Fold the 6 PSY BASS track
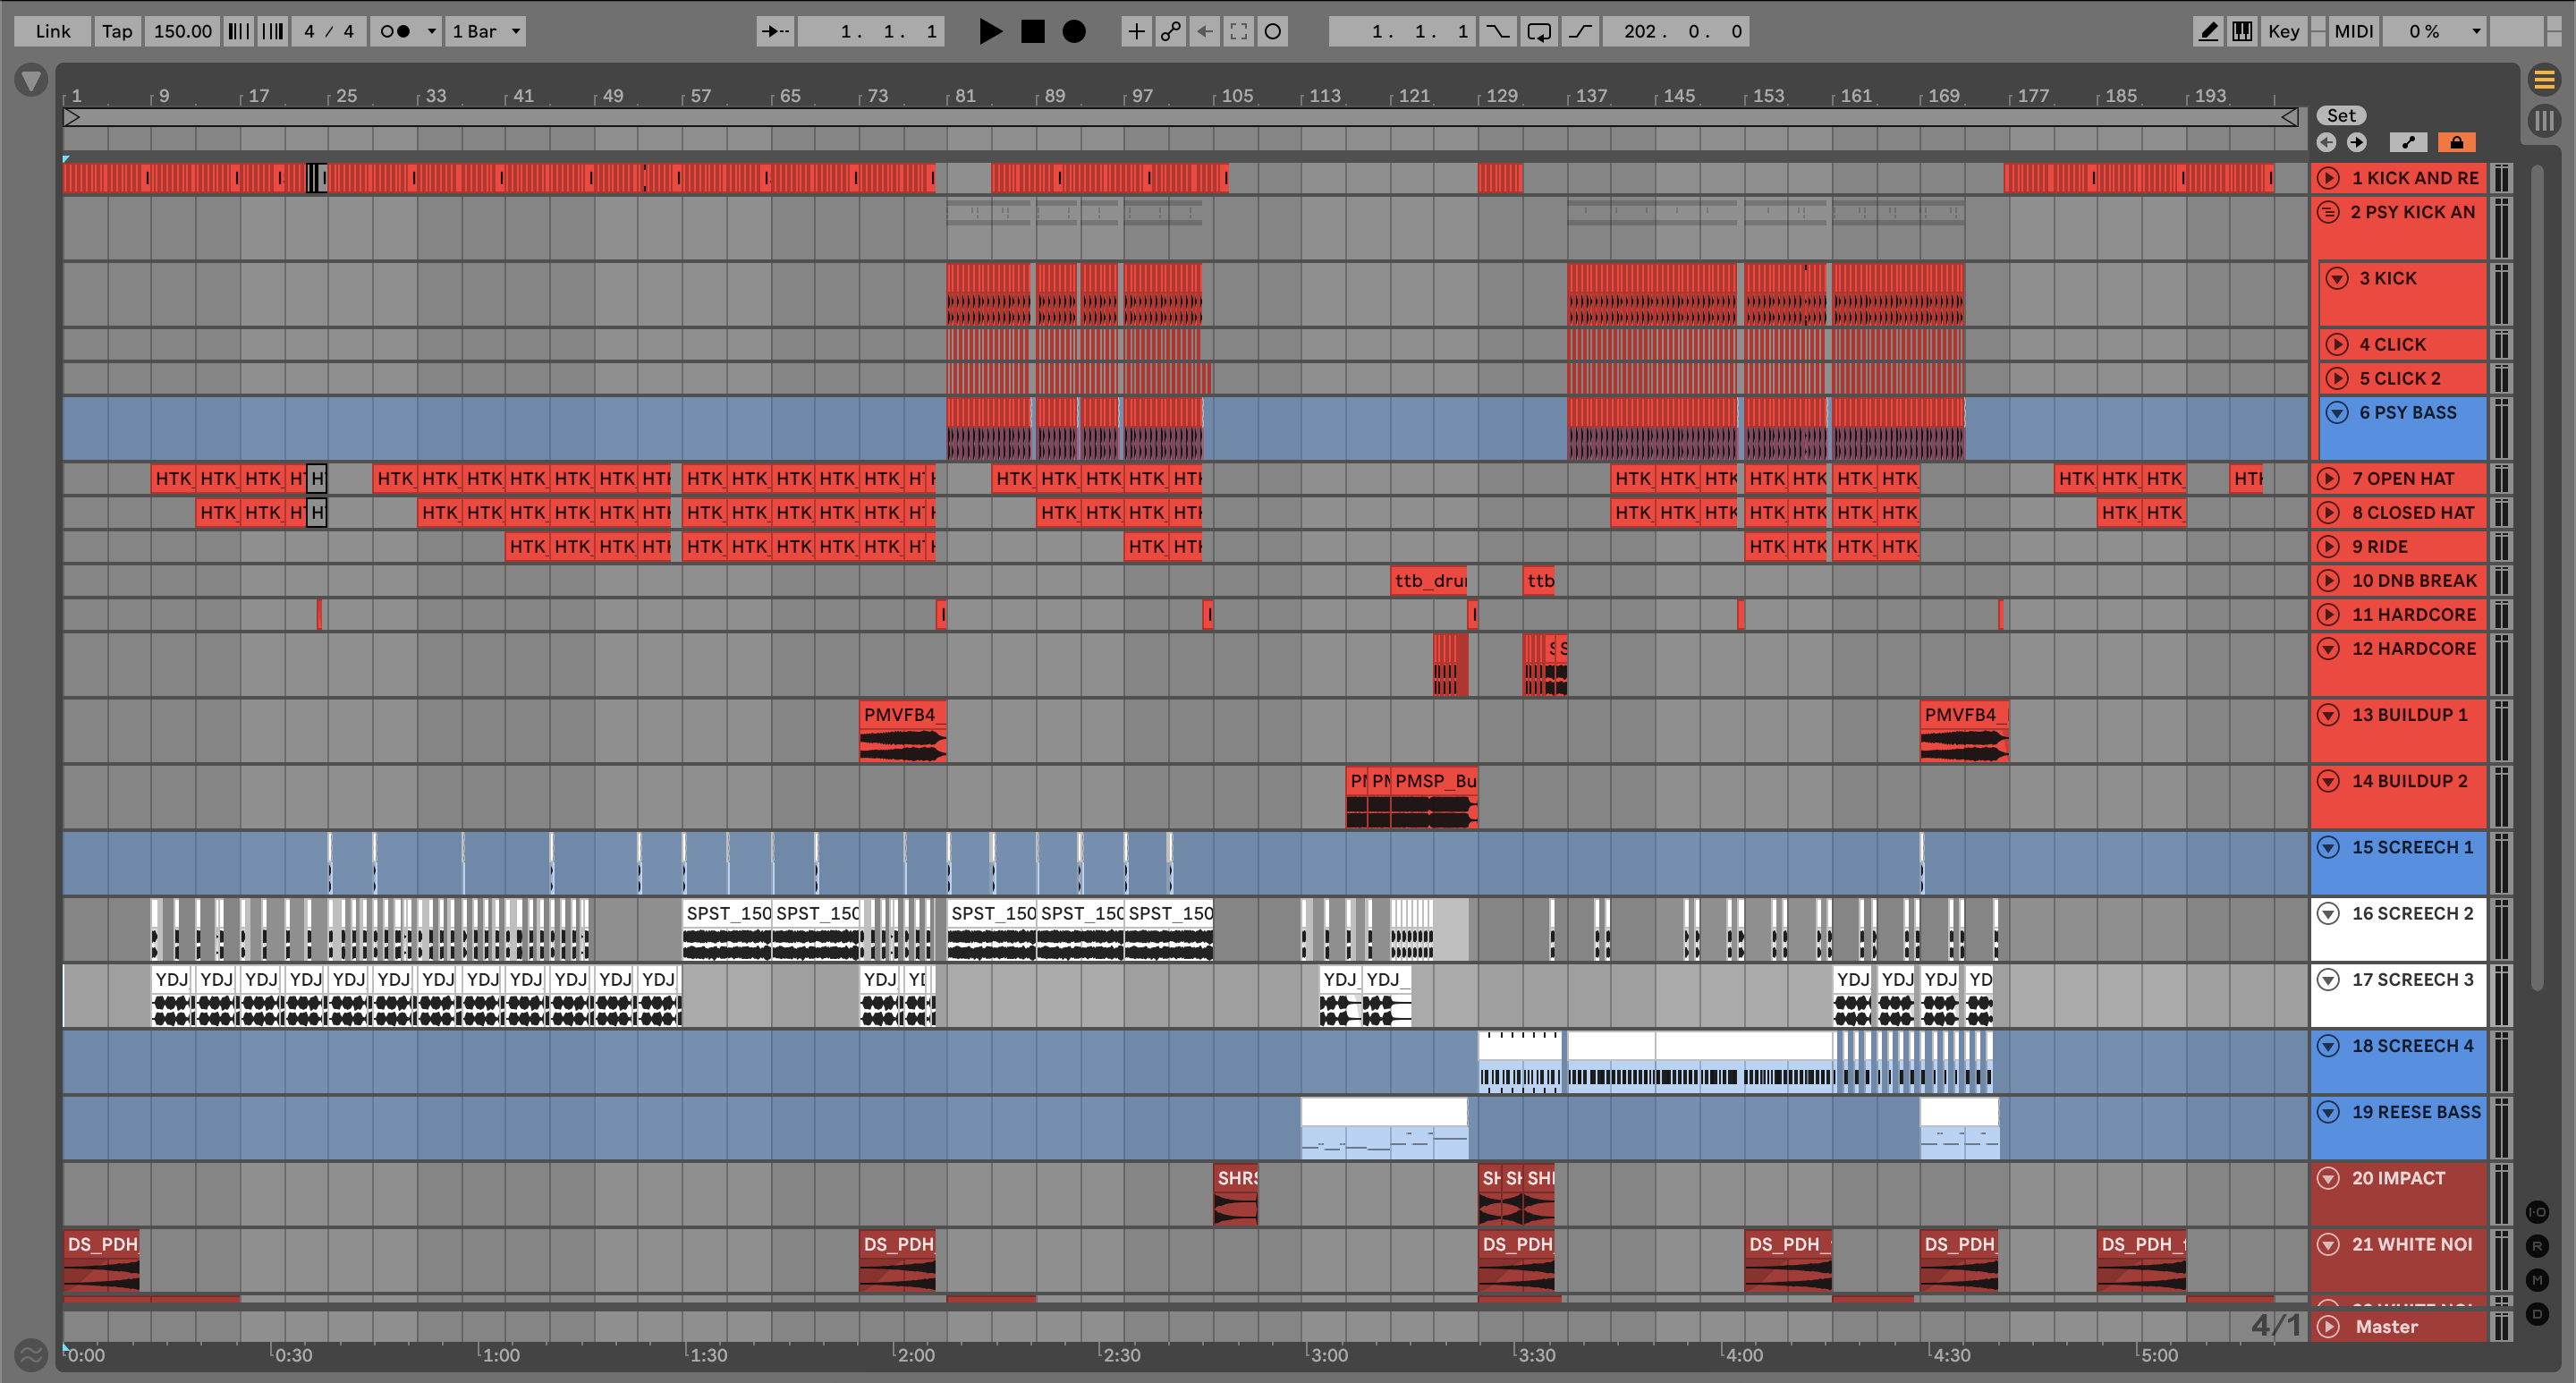2576x1383 pixels. 2337,412
